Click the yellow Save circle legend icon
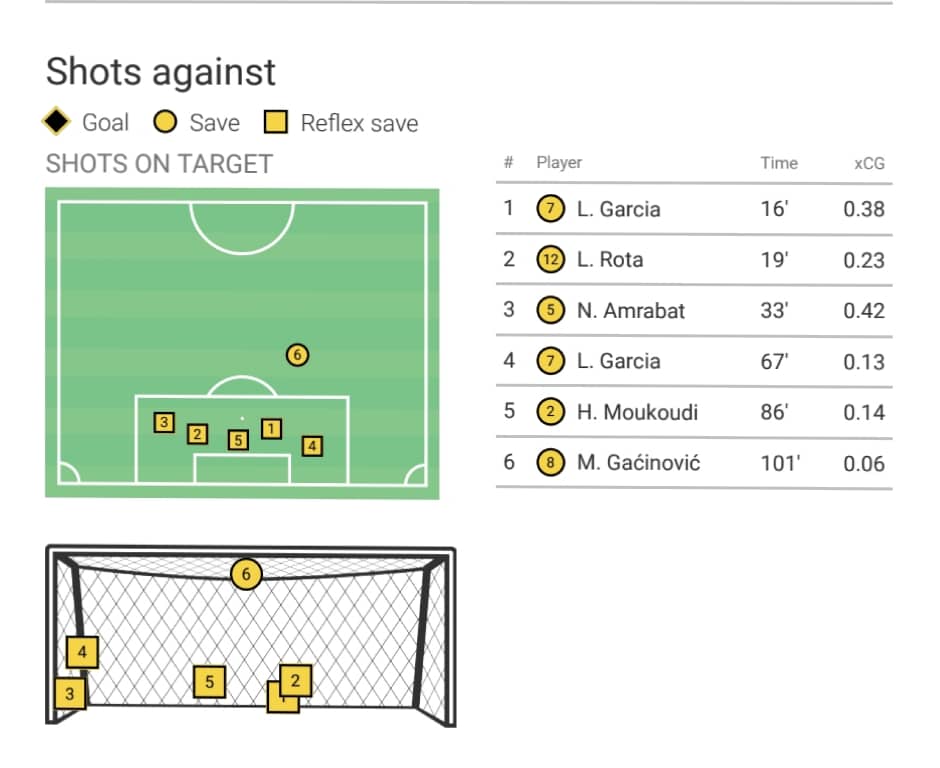940x768 pixels. tap(166, 122)
